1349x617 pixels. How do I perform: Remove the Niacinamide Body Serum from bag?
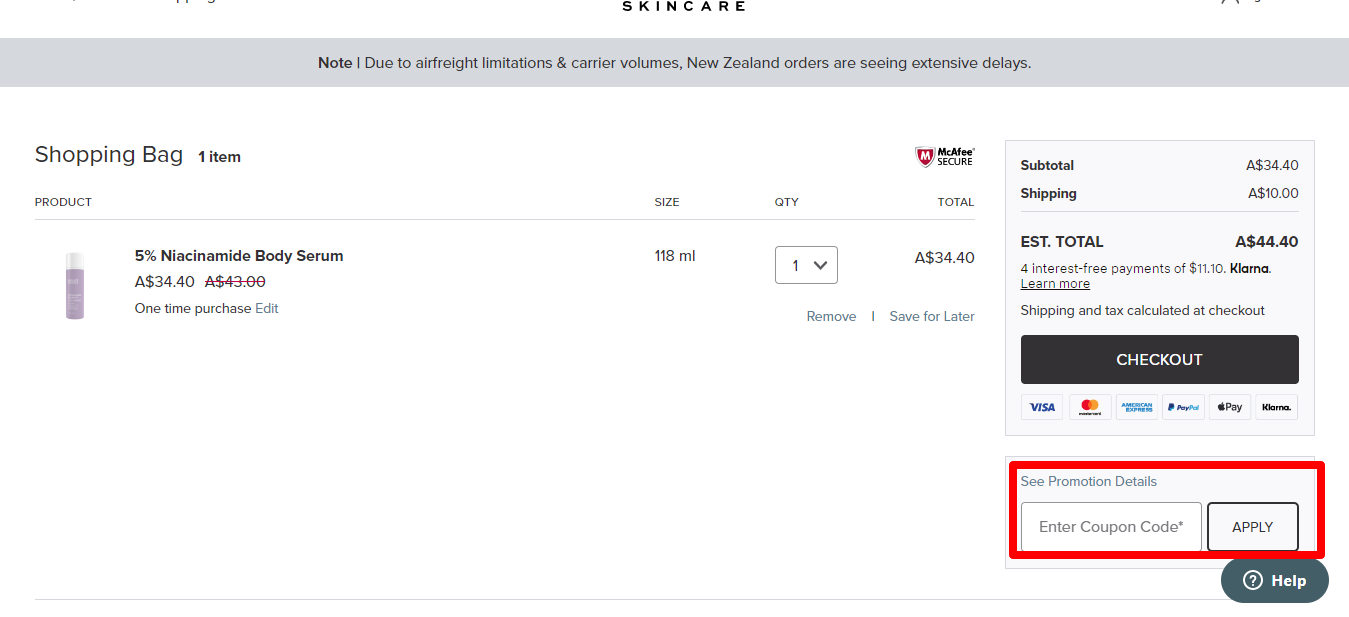click(831, 316)
